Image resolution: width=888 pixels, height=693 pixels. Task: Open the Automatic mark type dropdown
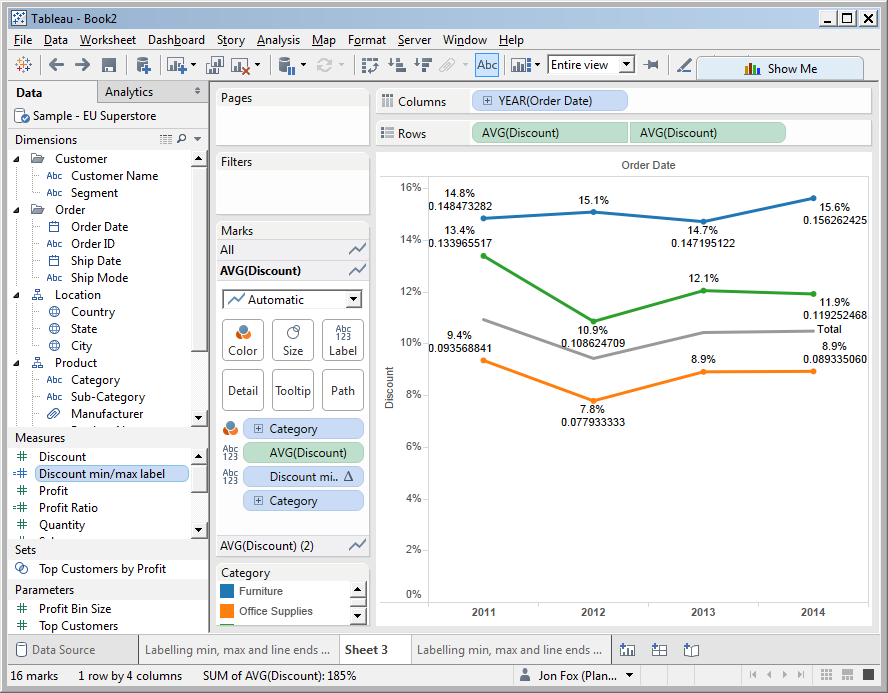point(291,299)
